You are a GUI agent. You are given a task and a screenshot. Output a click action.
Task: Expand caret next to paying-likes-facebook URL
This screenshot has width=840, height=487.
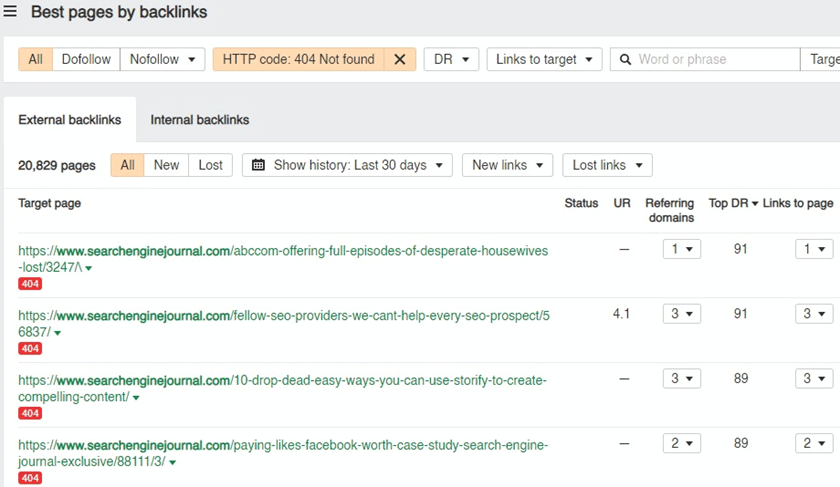tap(172, 462)
